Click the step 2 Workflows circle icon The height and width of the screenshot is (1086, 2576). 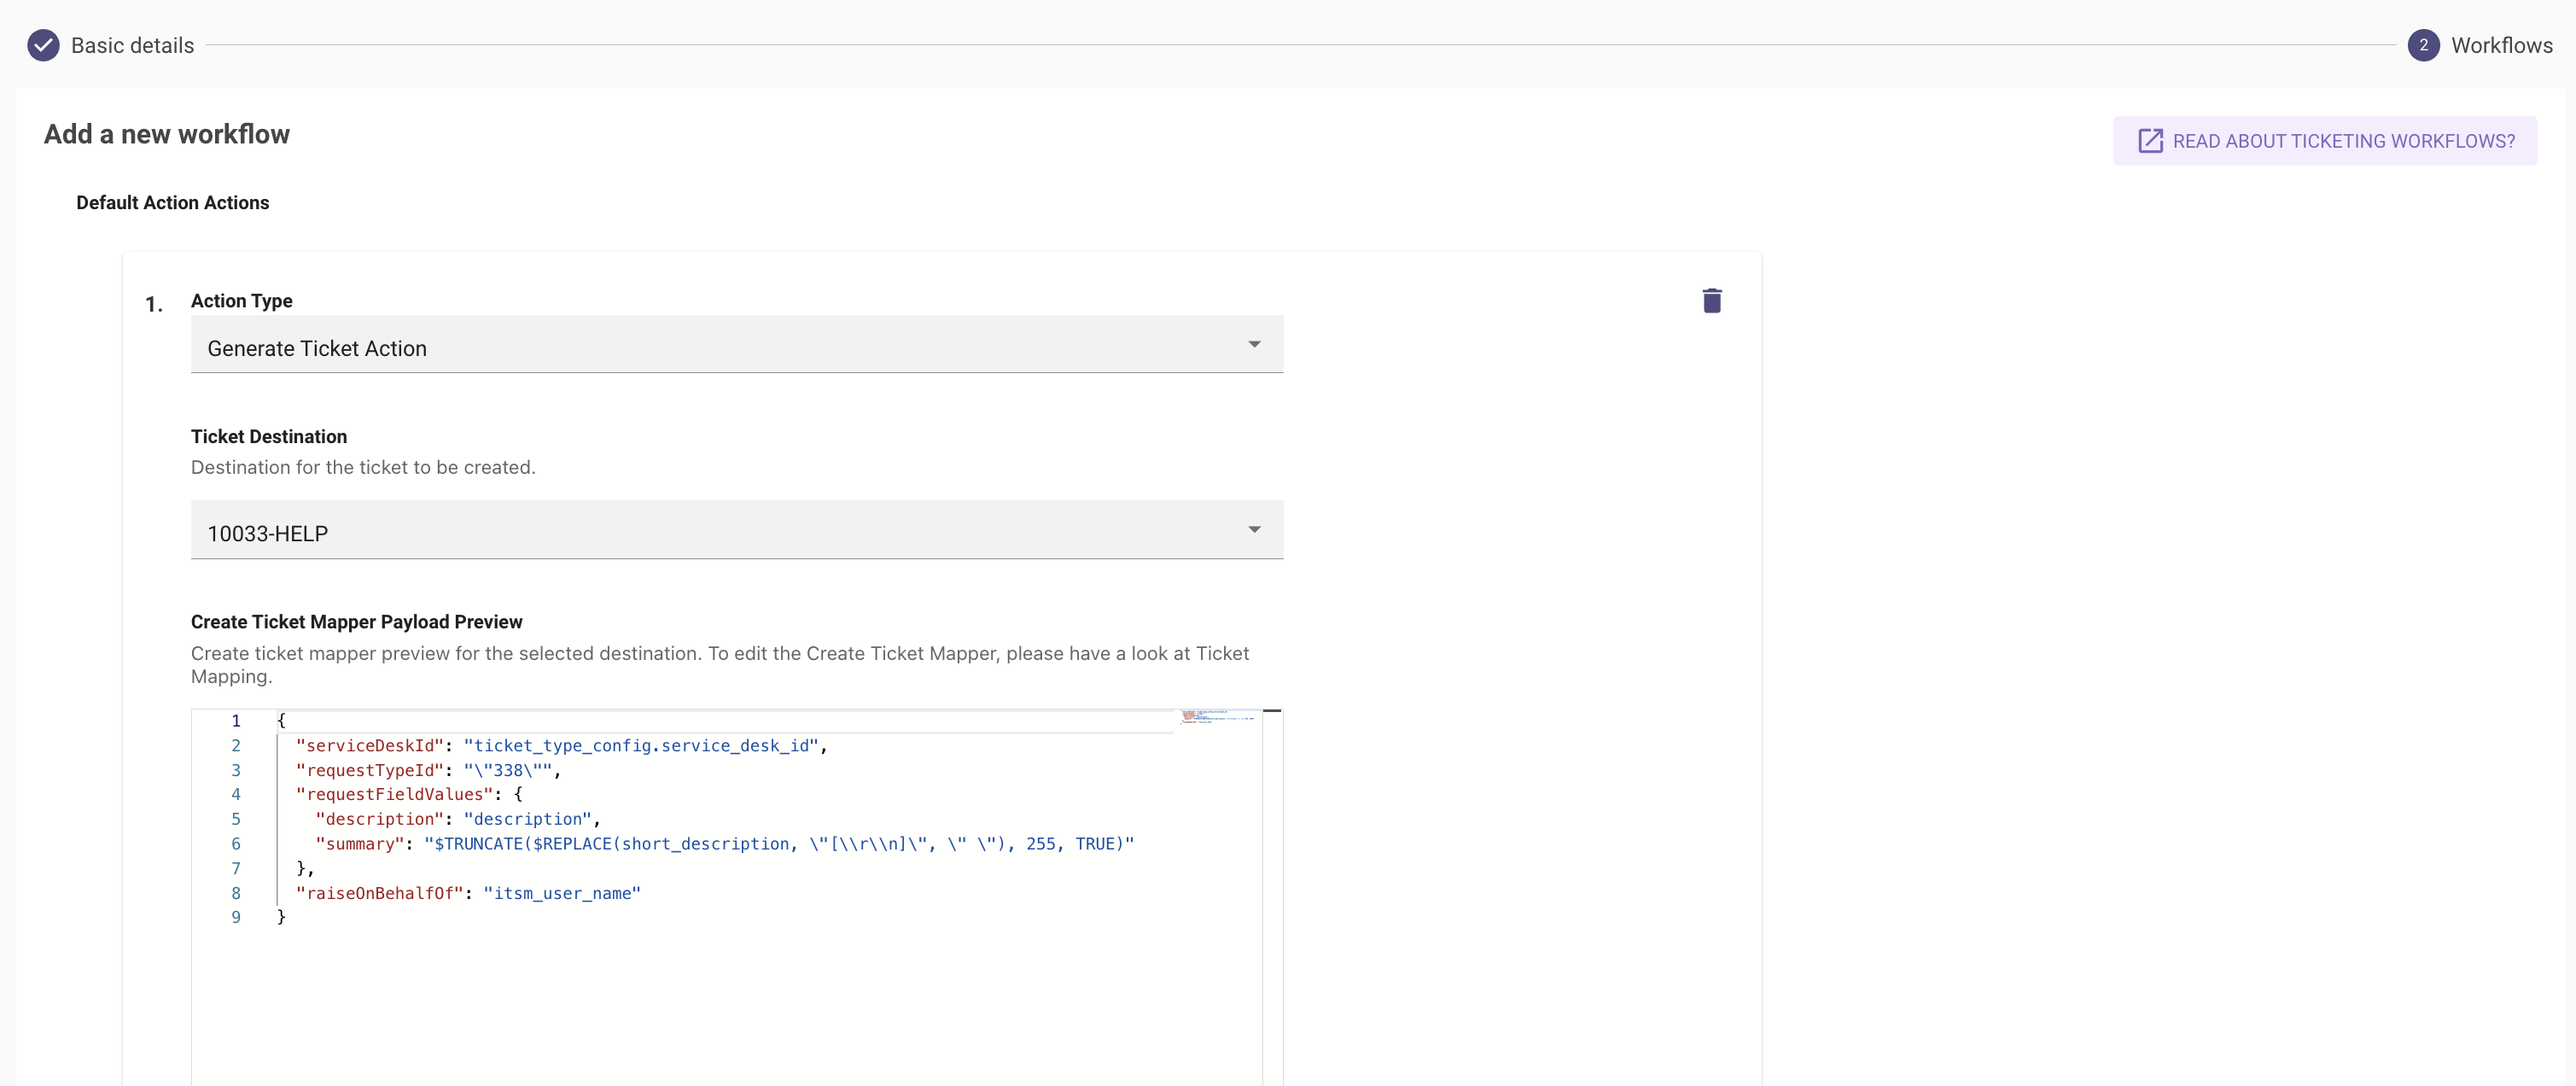(2422, 45)
